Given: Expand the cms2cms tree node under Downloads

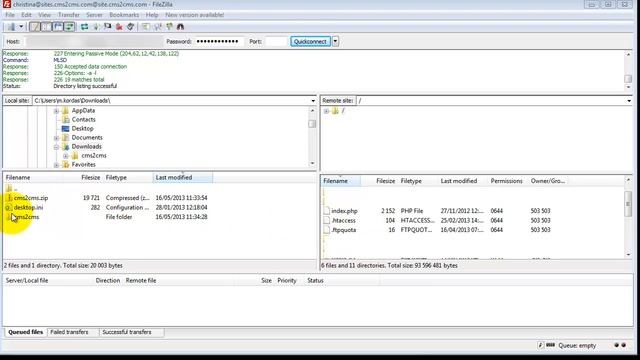Looking at the screenshot, I should [65, 156].
